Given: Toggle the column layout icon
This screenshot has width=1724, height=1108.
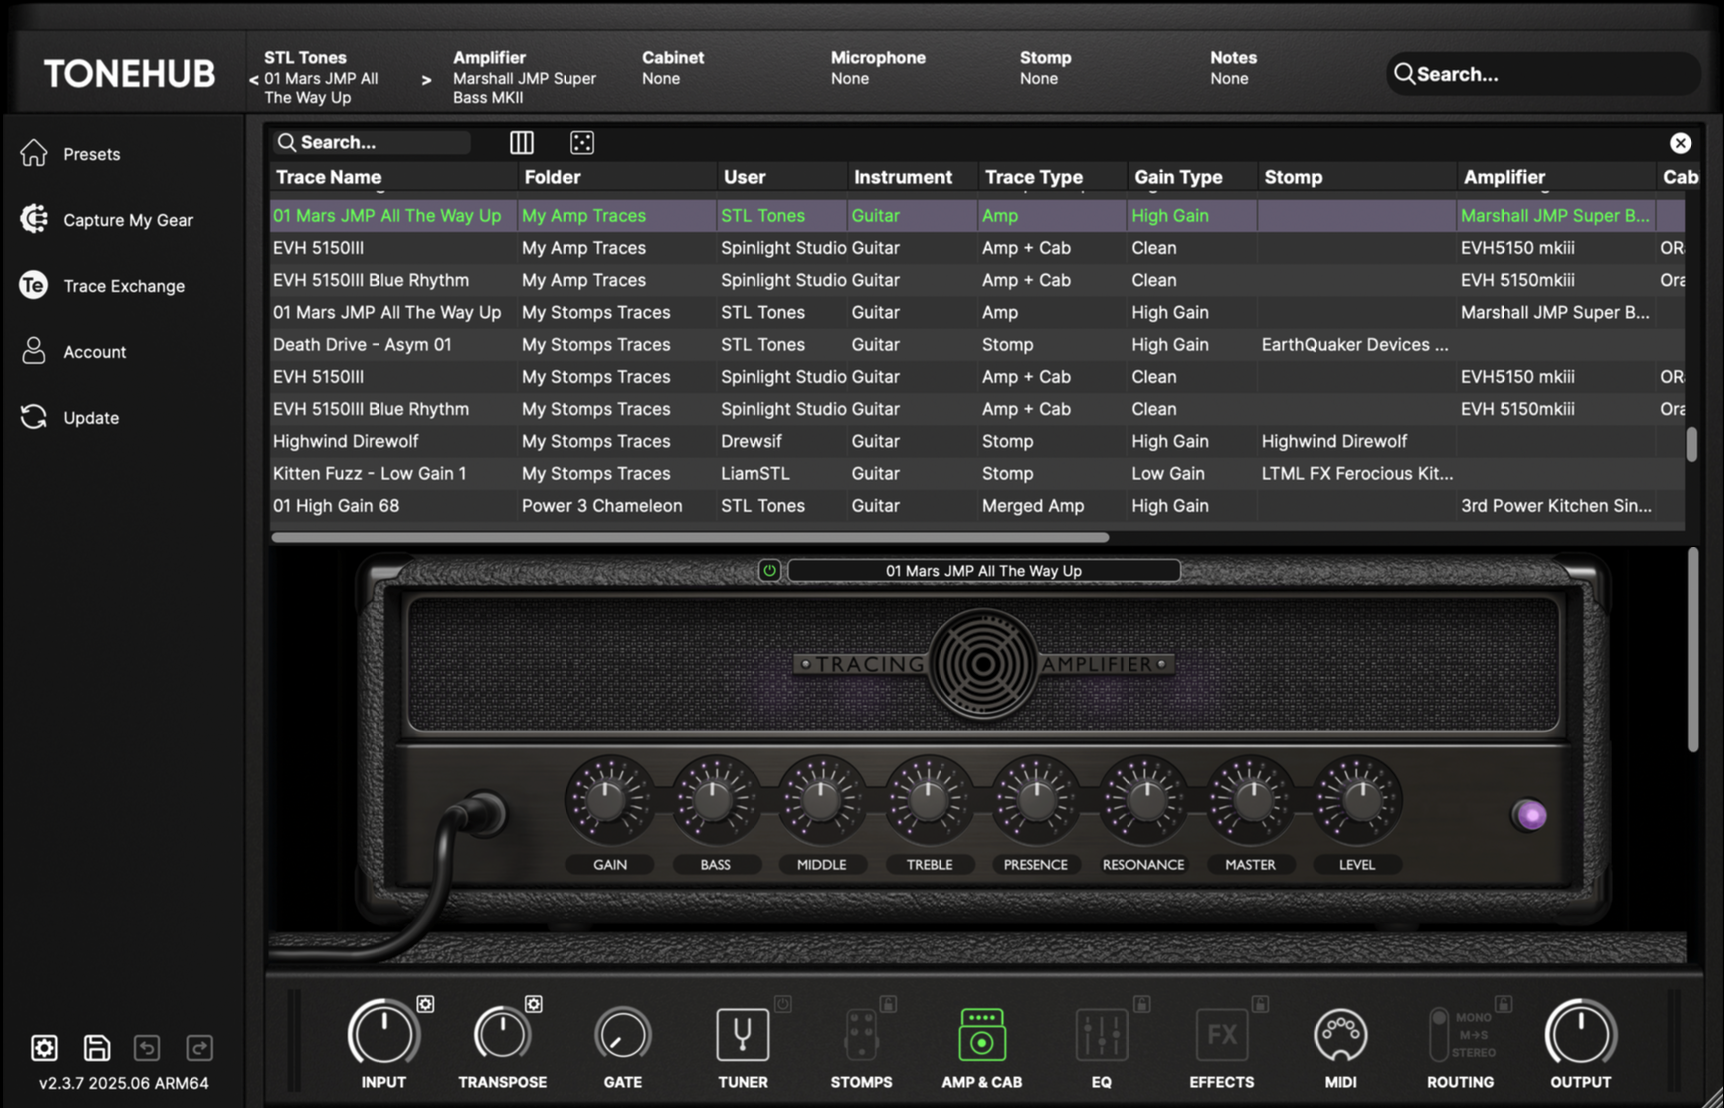Looking at the screenshot, I should click(522, 142).
